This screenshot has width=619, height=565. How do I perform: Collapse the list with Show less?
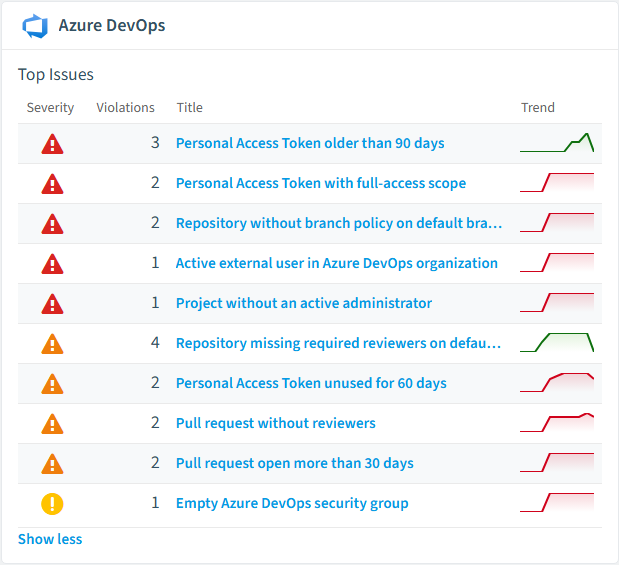click(50, 539)
